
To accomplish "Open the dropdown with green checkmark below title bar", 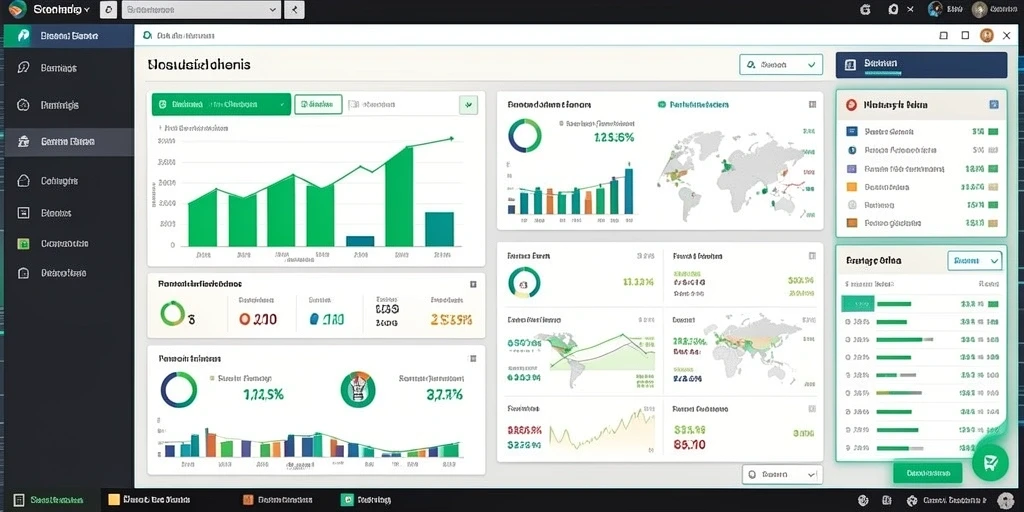I will pyautogui.click(x=780, y=65).
